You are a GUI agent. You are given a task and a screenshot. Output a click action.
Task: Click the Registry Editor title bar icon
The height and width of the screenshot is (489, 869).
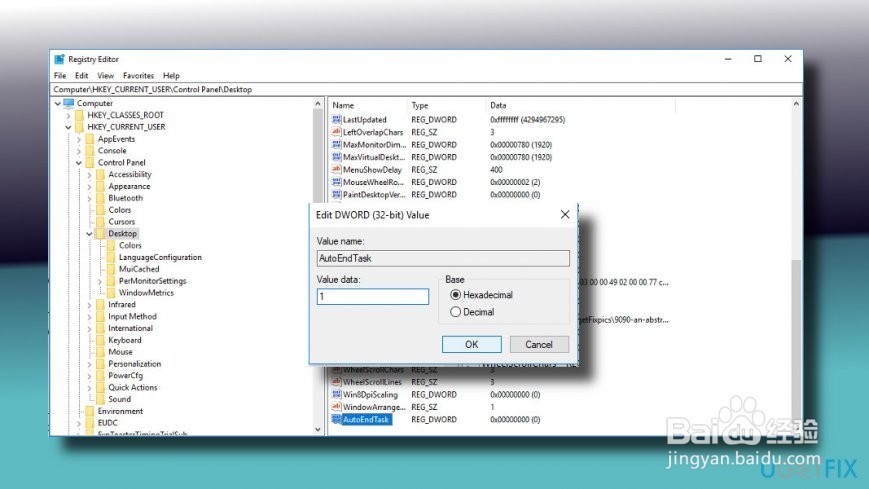pyautogui.click(x=59, y=59)
